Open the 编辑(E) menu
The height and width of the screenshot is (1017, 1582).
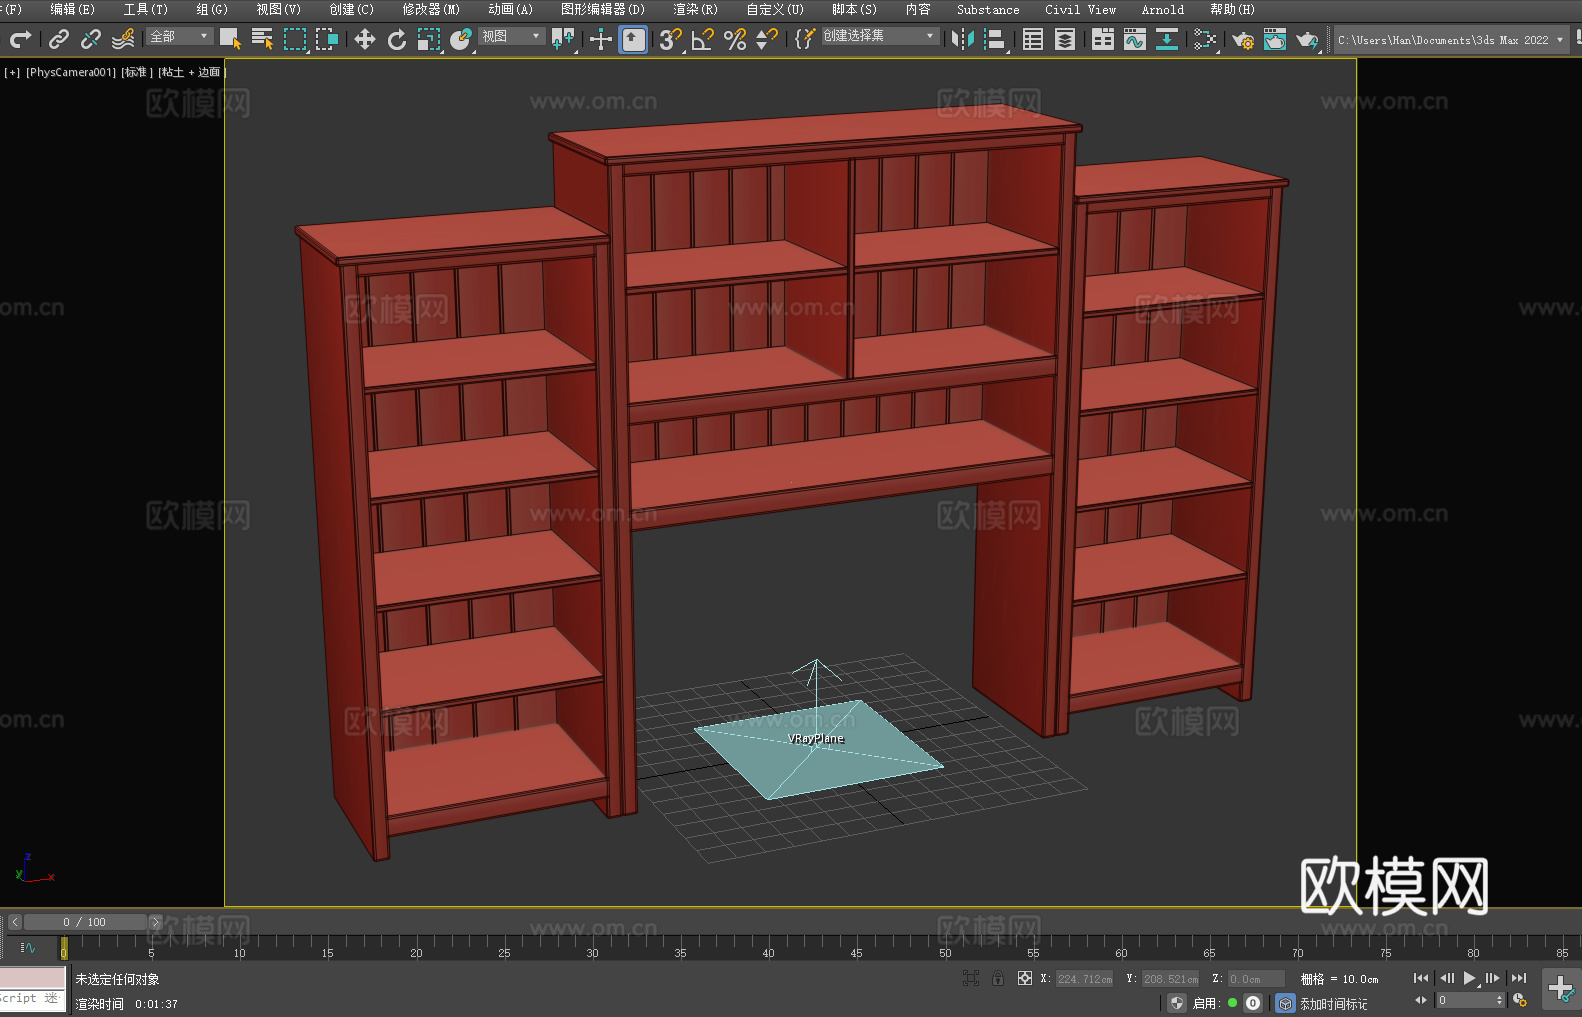tap(73, 9)
